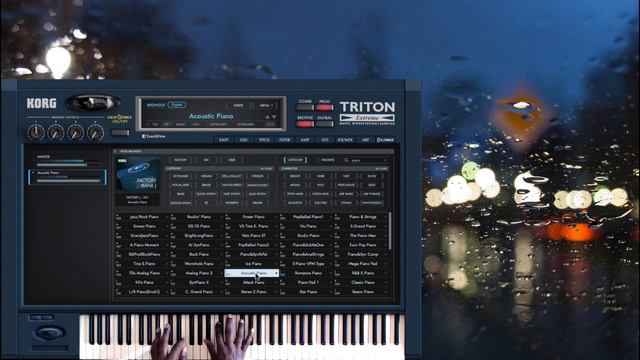This screenshot has height=360, width=640.
Task: Toggle the COMBI mode button
Action: 305,107
